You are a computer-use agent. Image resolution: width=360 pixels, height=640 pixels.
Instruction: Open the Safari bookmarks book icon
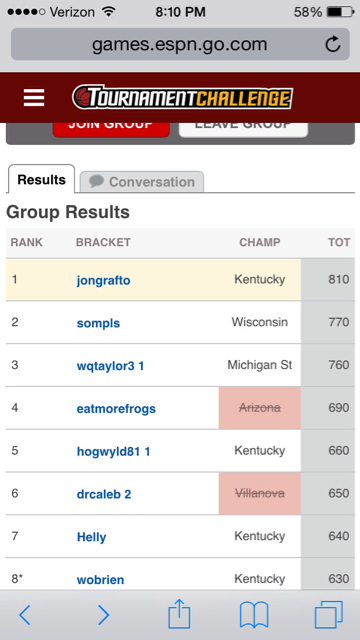click(254, 615)
